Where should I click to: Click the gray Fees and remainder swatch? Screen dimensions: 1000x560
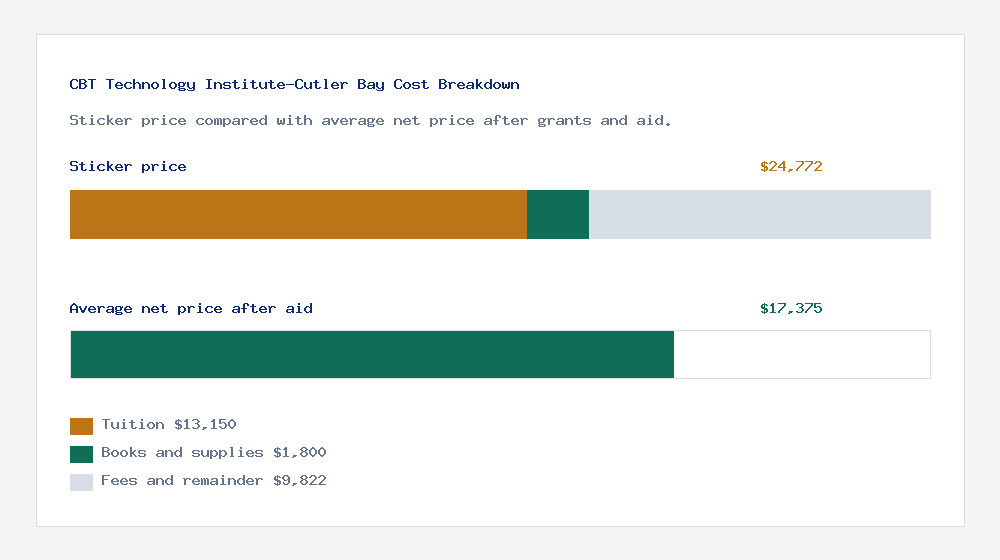point(81,482)
